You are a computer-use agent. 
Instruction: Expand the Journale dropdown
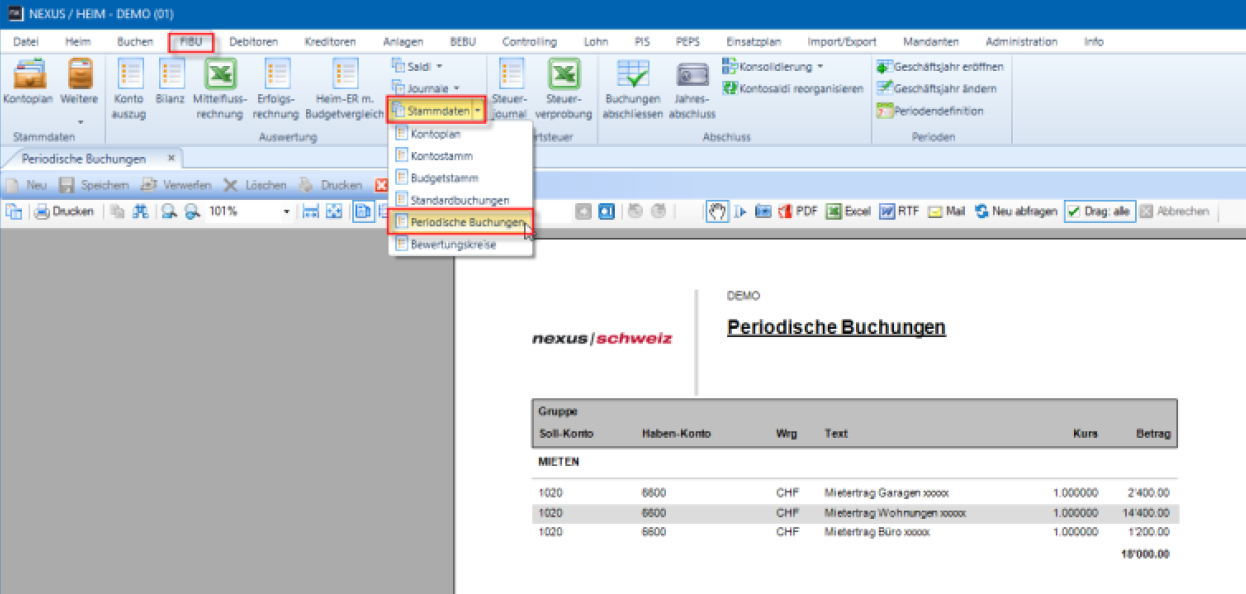(x=426, y=88)
